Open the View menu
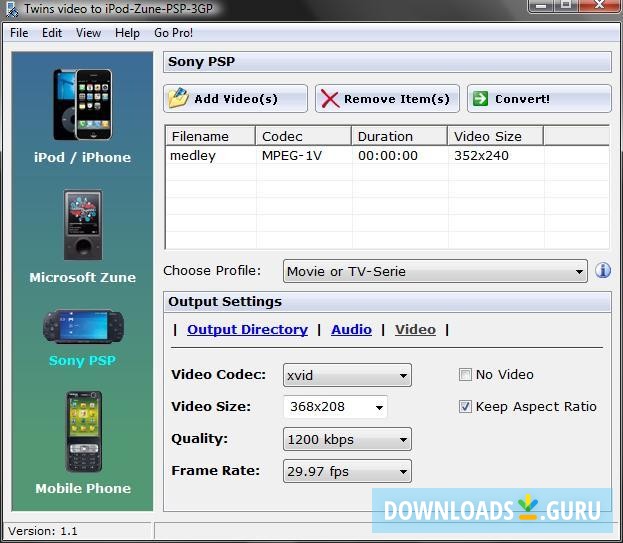Screen dimensions: 623x543 tap(88, 33)
